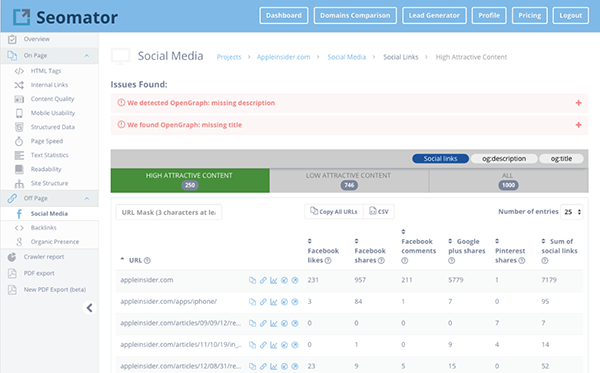Click the Mobile Usability phone icon
Viewport: 600px width, 373px height.
tap(19, 113)
